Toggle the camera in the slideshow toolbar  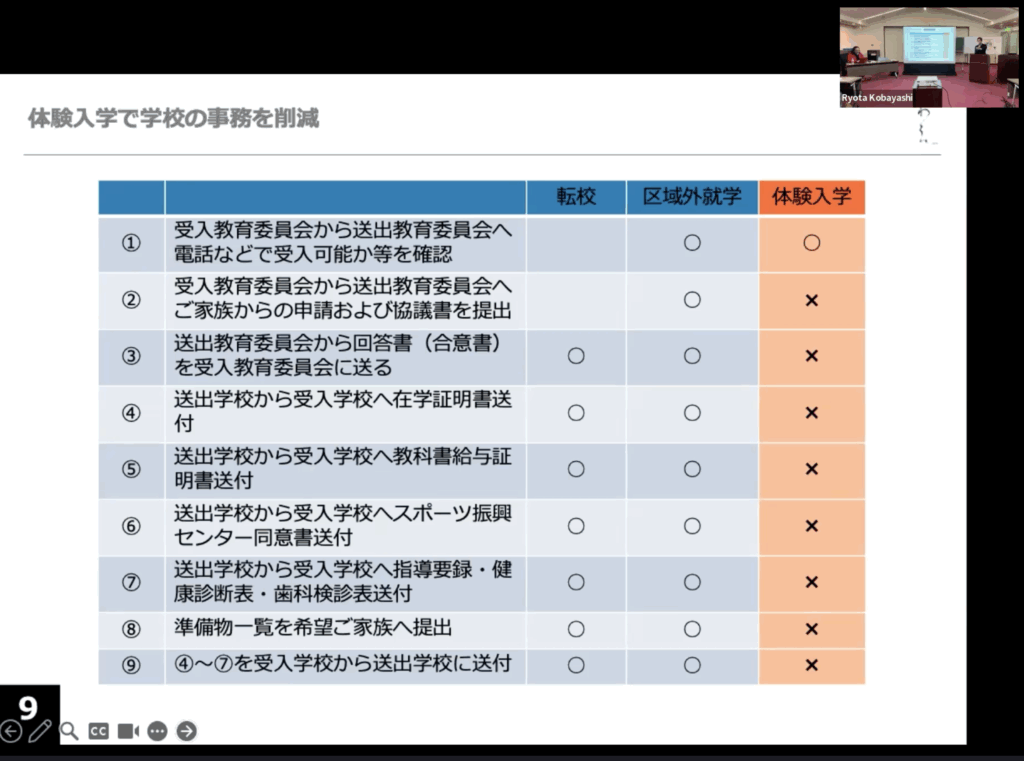tap(128, 731)
